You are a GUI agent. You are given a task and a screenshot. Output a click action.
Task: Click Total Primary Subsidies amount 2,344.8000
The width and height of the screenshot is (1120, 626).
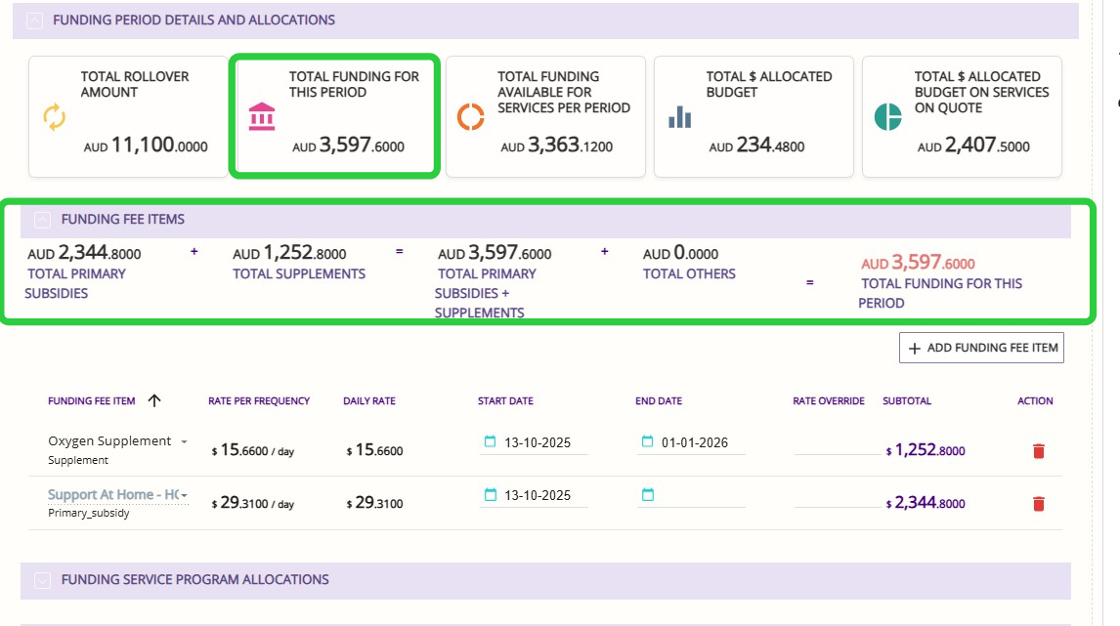[x=84, y=253]
